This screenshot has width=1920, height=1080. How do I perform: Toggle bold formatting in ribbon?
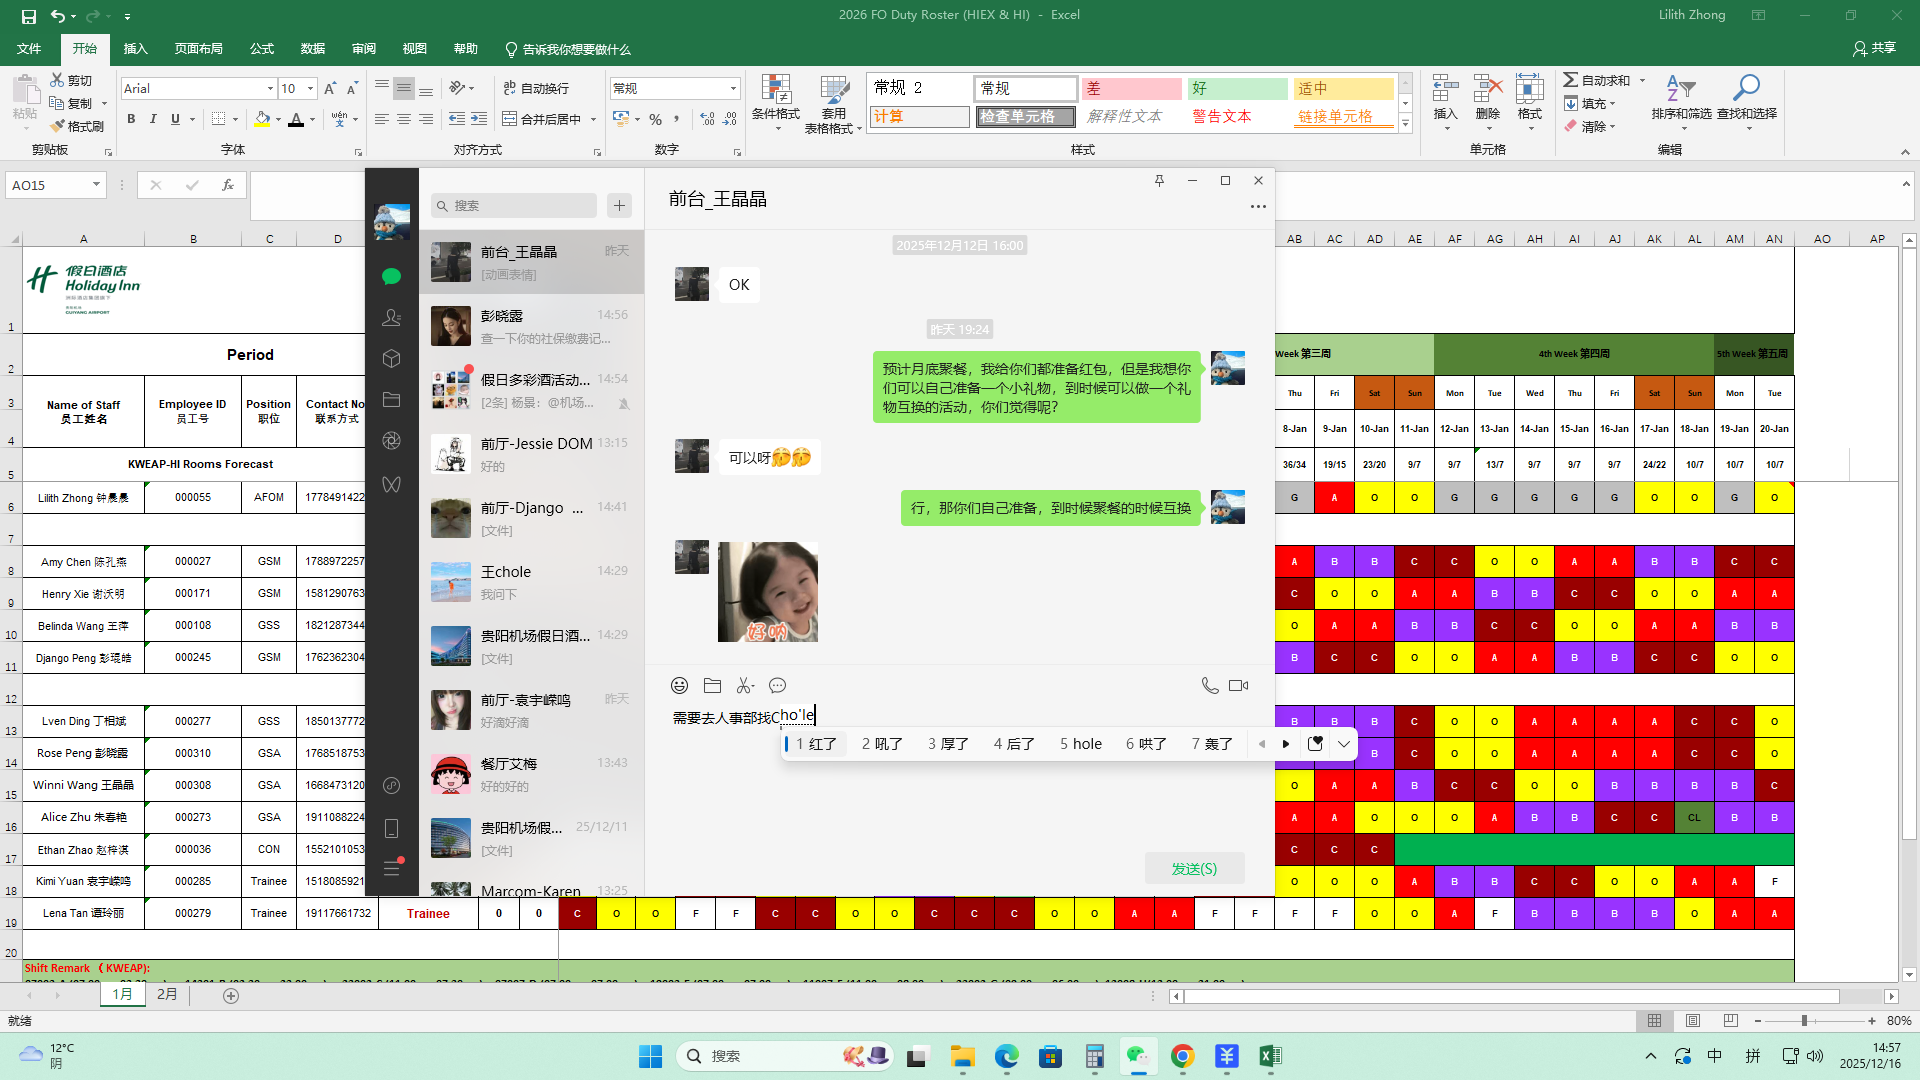(131, 119)
